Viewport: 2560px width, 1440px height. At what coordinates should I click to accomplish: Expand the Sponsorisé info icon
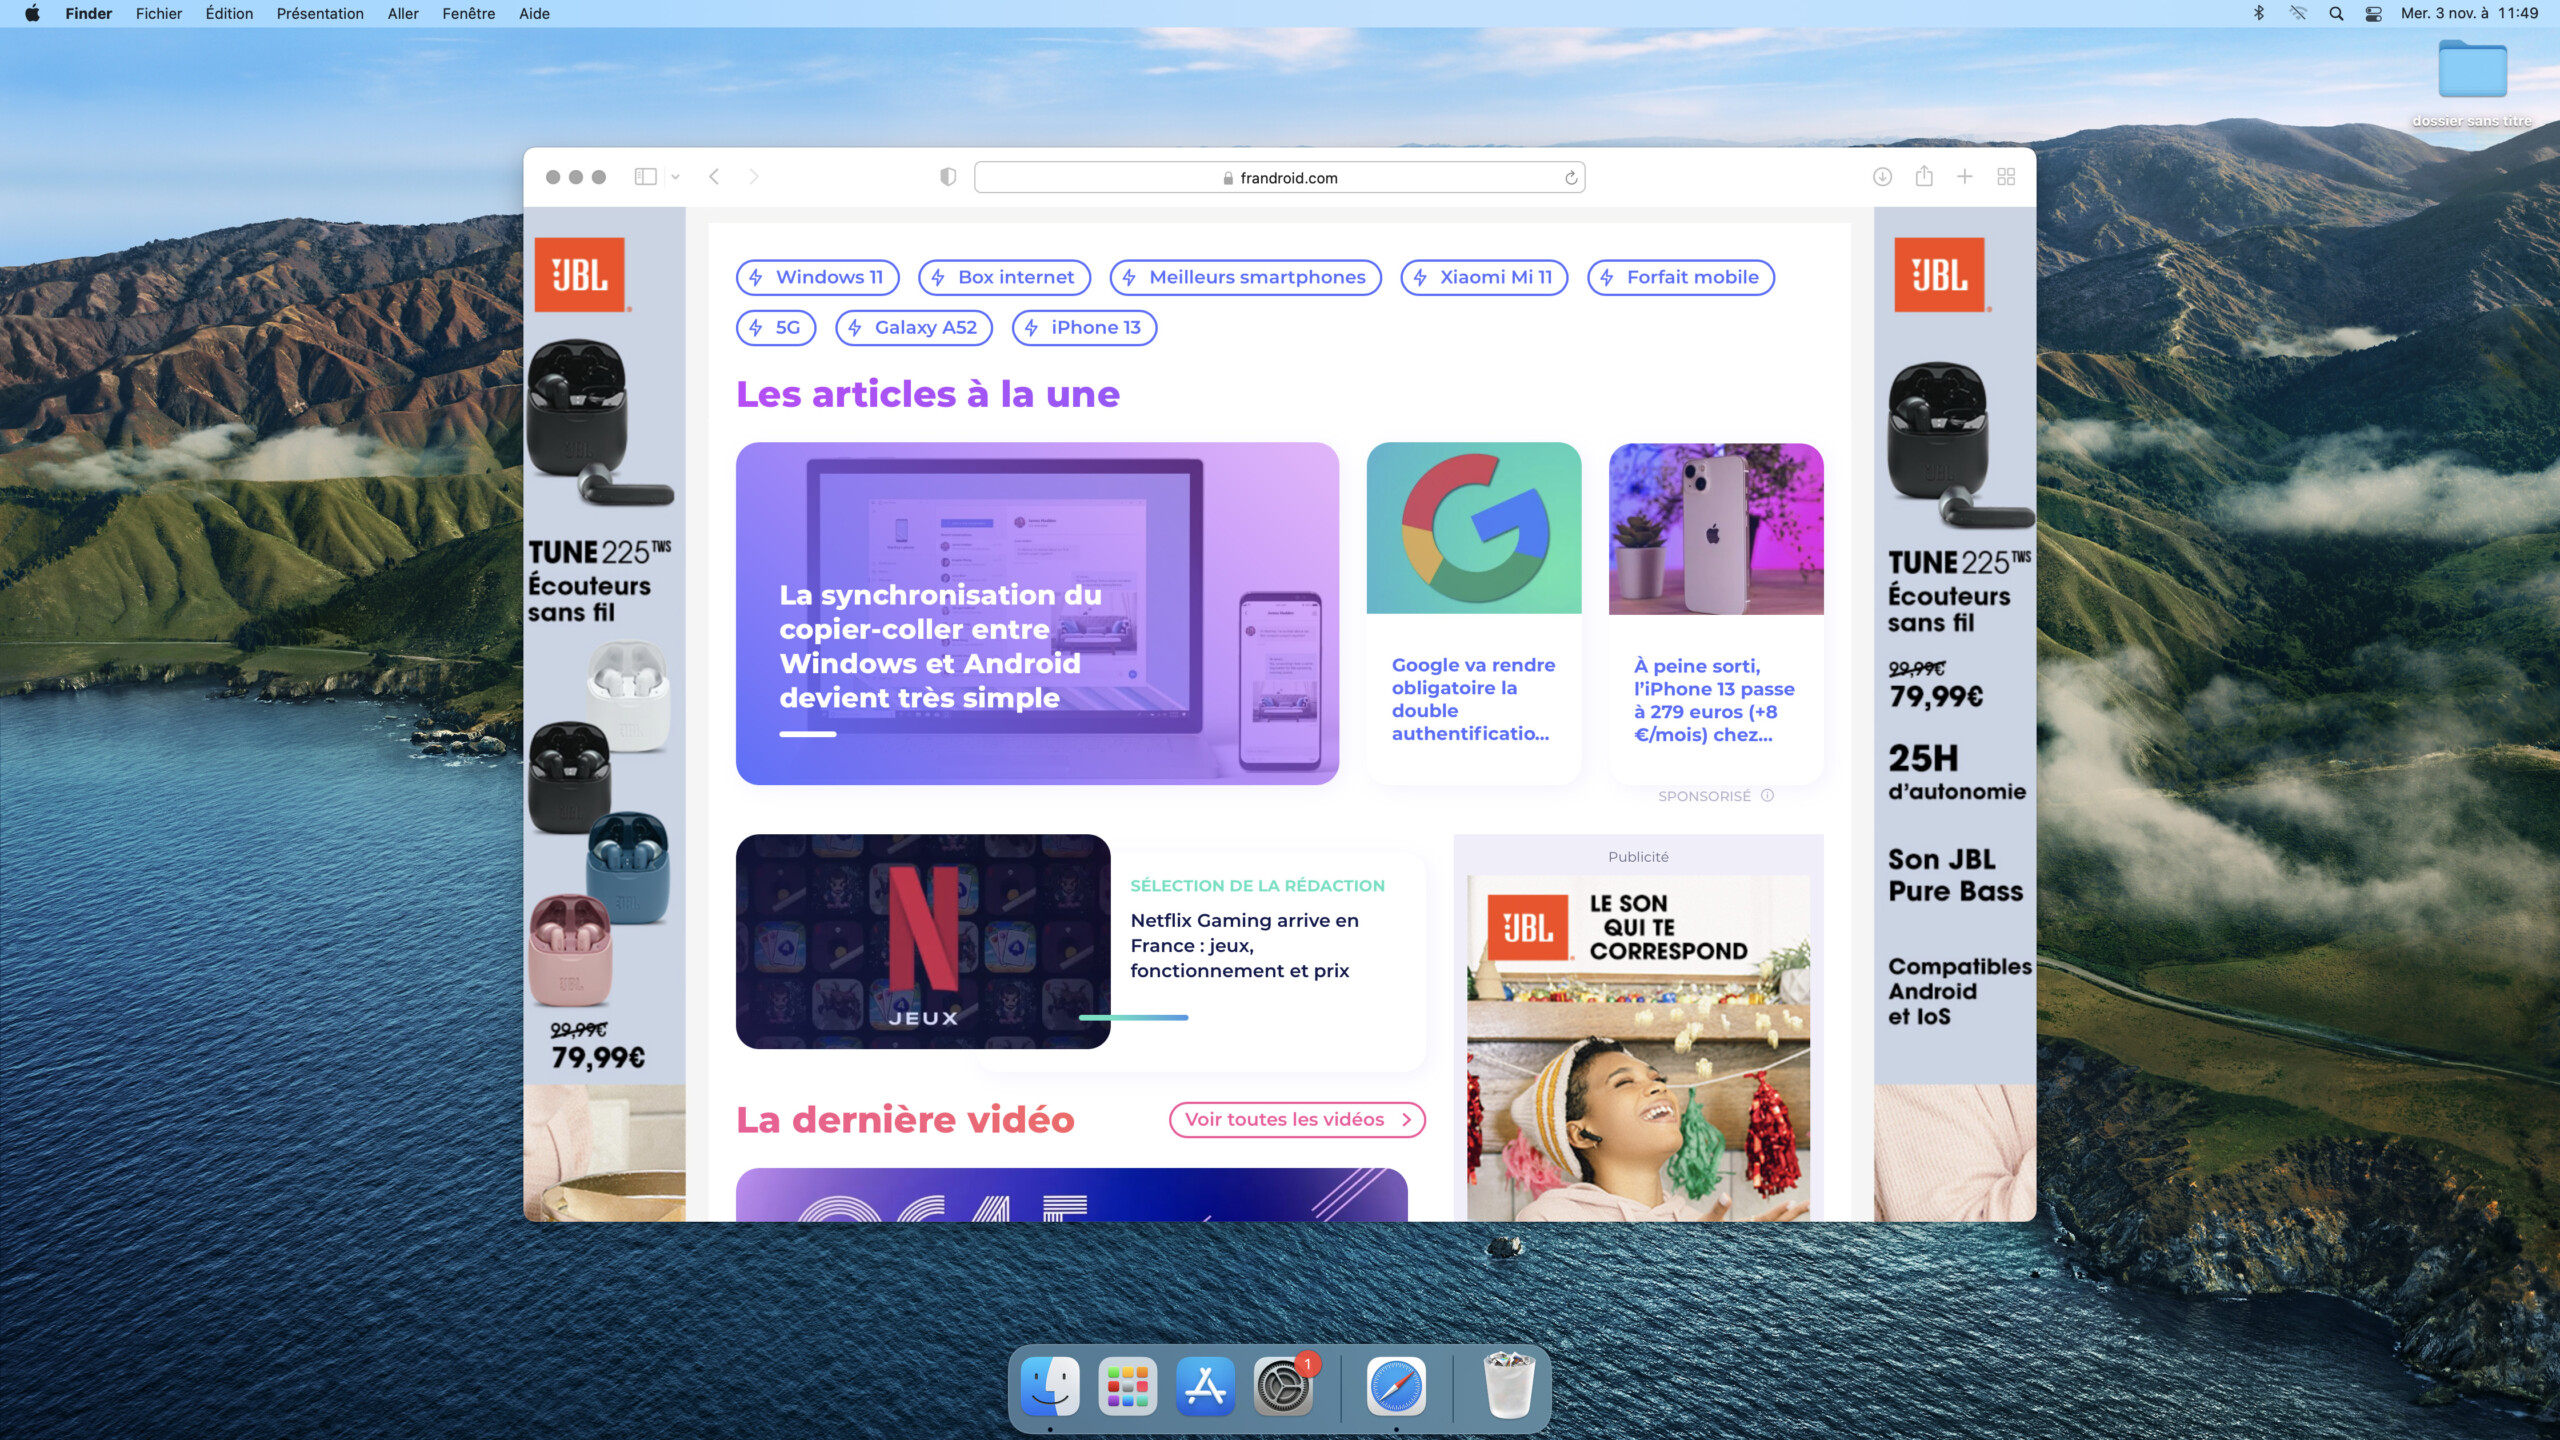pos(1767,796)
